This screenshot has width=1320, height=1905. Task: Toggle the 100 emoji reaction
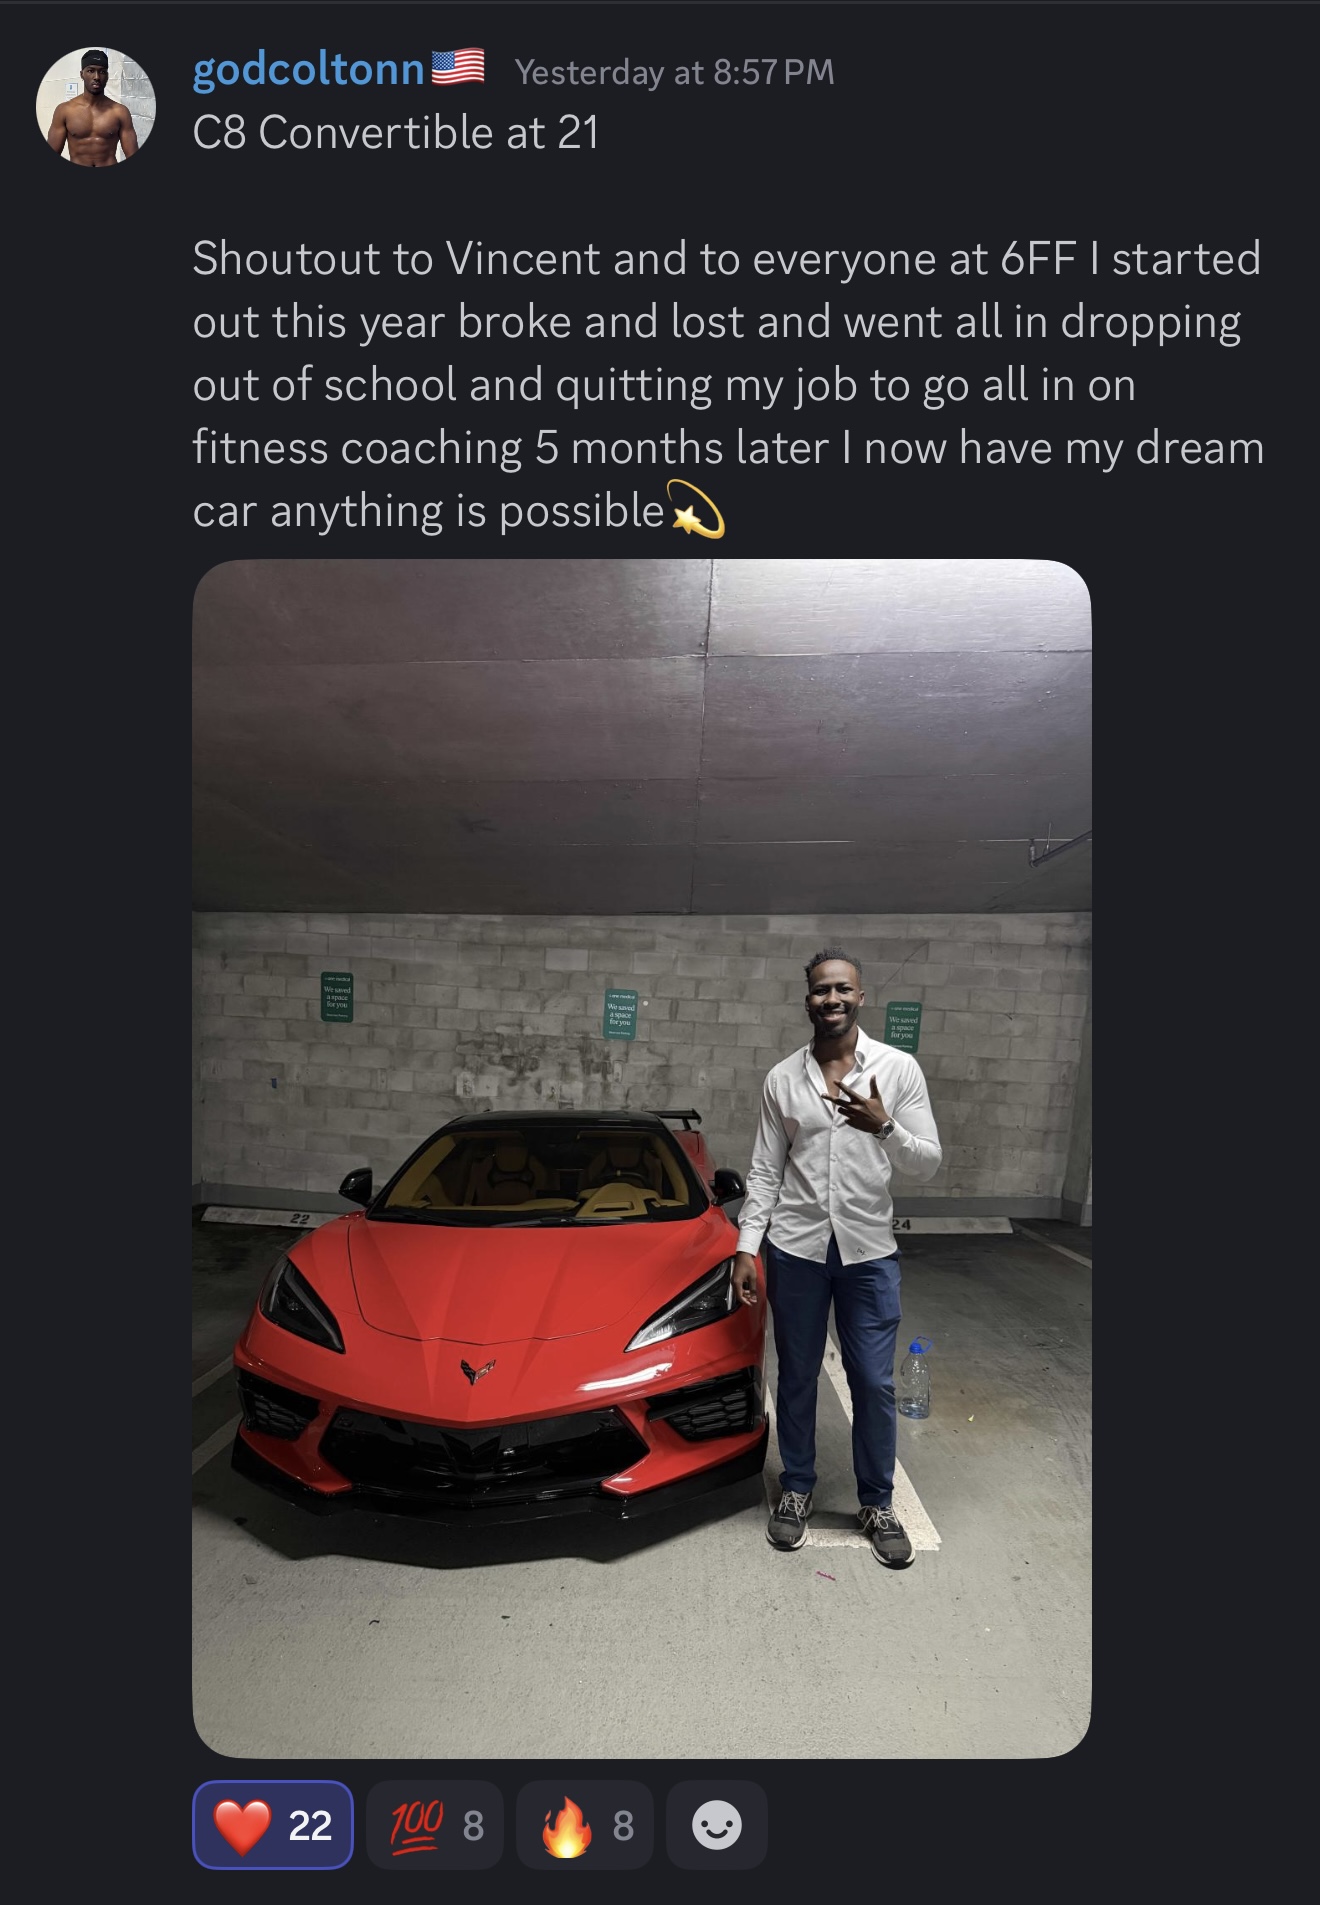point(435,1825)
